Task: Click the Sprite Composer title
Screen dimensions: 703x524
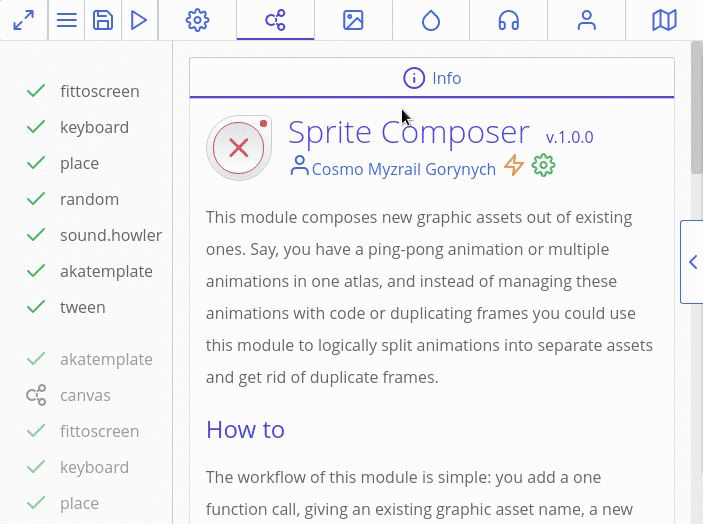Action: 408,132
